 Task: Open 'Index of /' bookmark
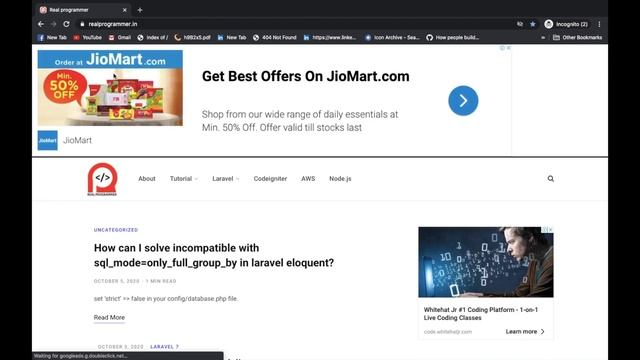[x=153, y=37]
